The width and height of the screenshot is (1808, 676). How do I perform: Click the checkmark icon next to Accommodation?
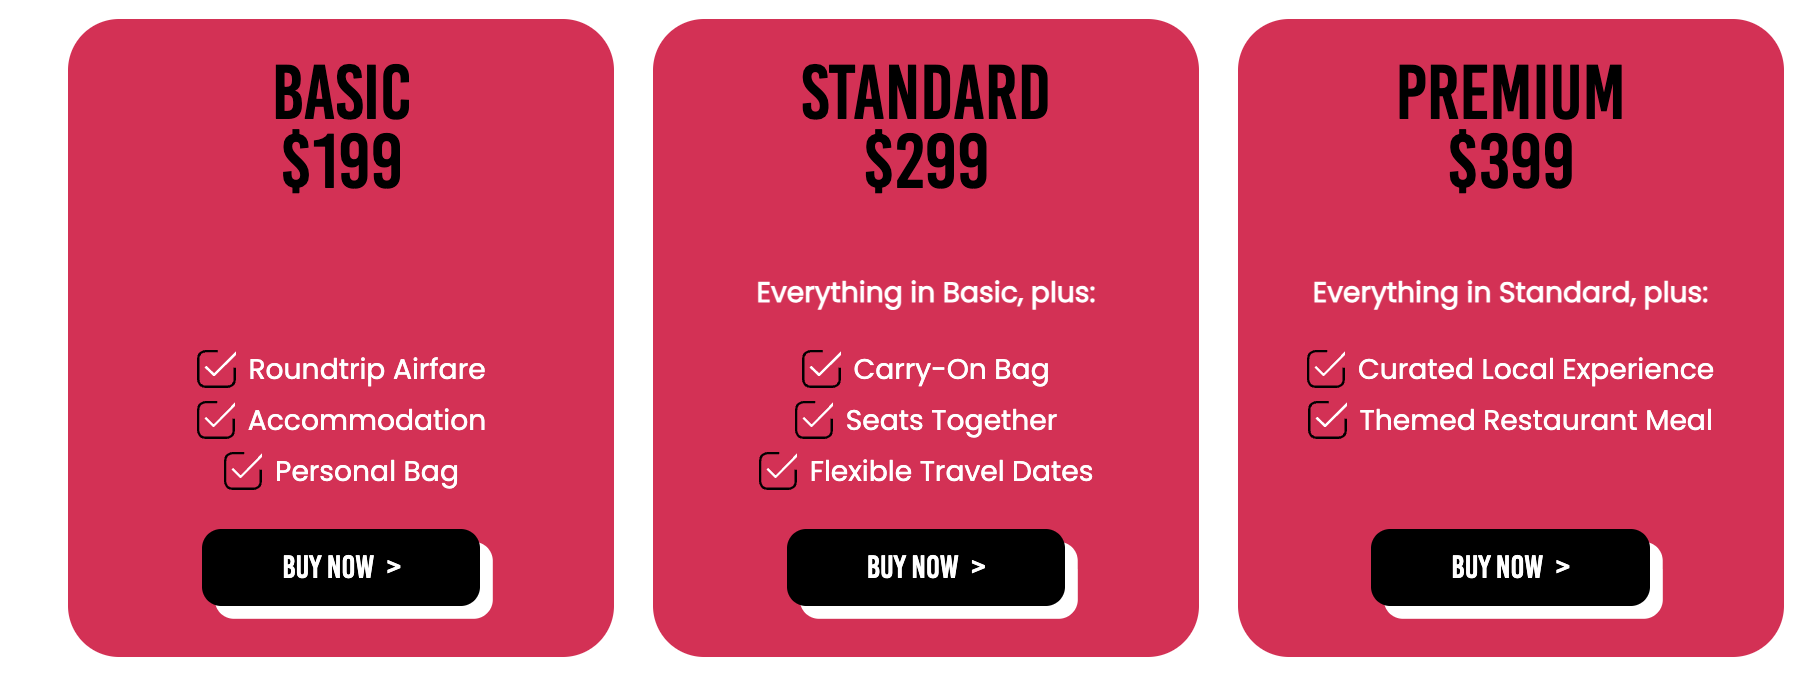[217, 420]
